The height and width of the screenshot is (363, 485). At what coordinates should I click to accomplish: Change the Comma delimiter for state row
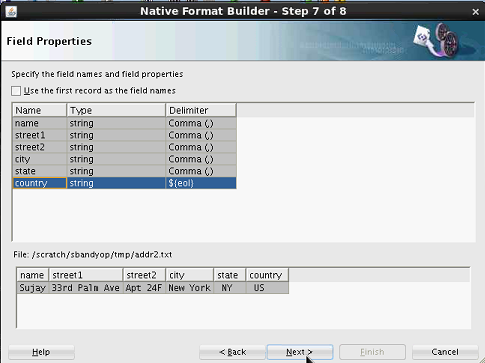[x=201, y=171]
